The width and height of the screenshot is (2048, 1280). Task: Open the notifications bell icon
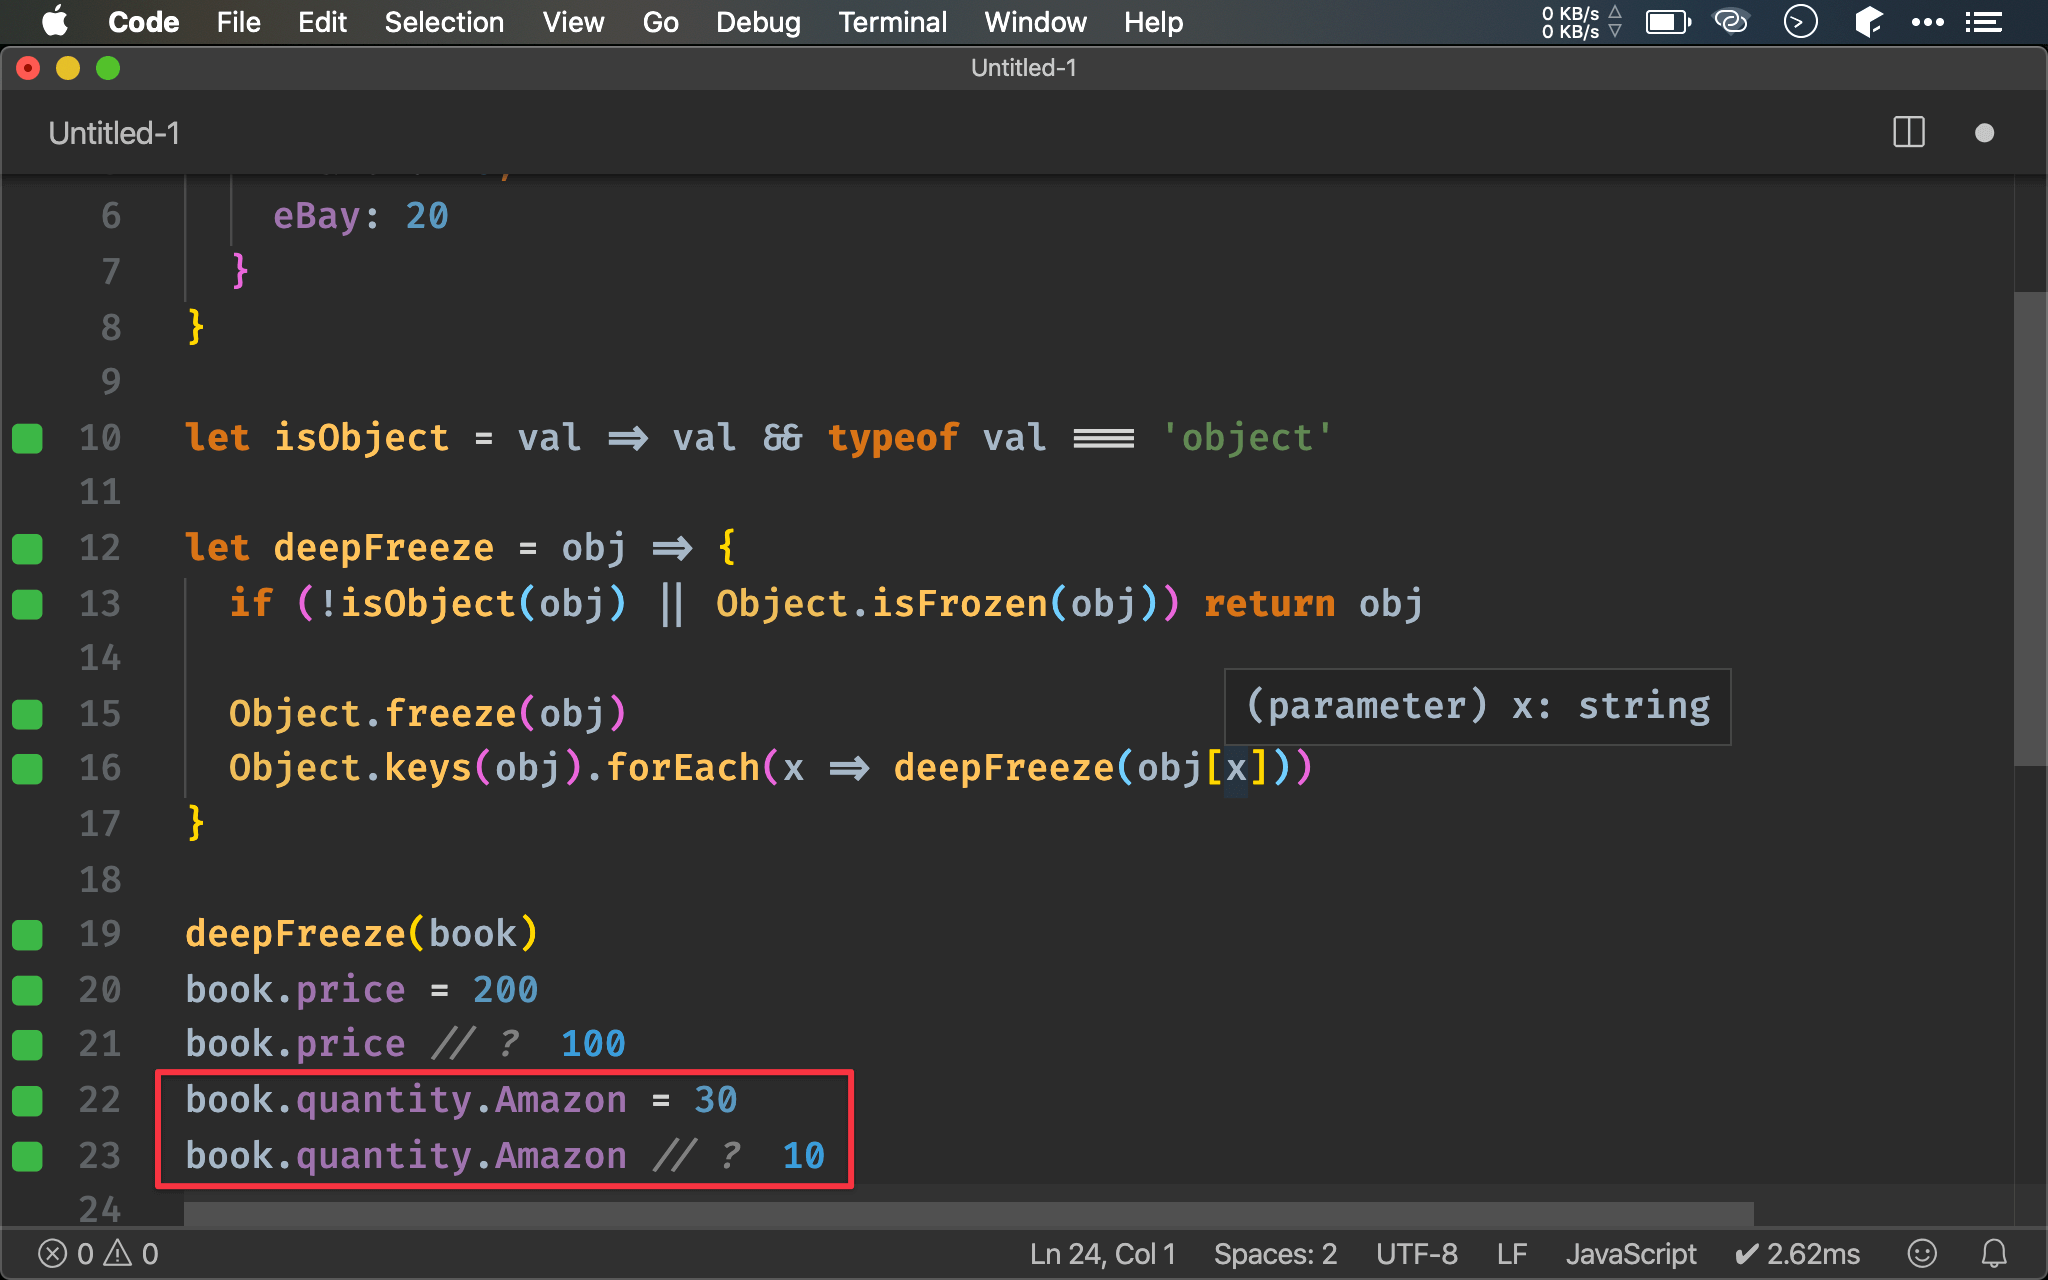pyautogui.click(x=1994, y=1253)
